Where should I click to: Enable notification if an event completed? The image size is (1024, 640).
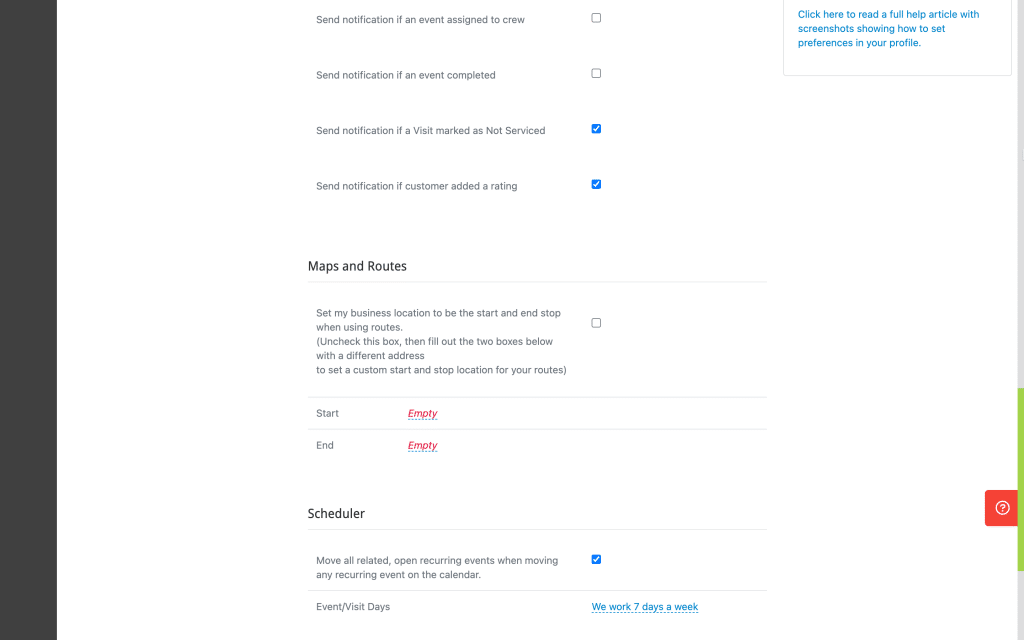(x=596, y=73)
